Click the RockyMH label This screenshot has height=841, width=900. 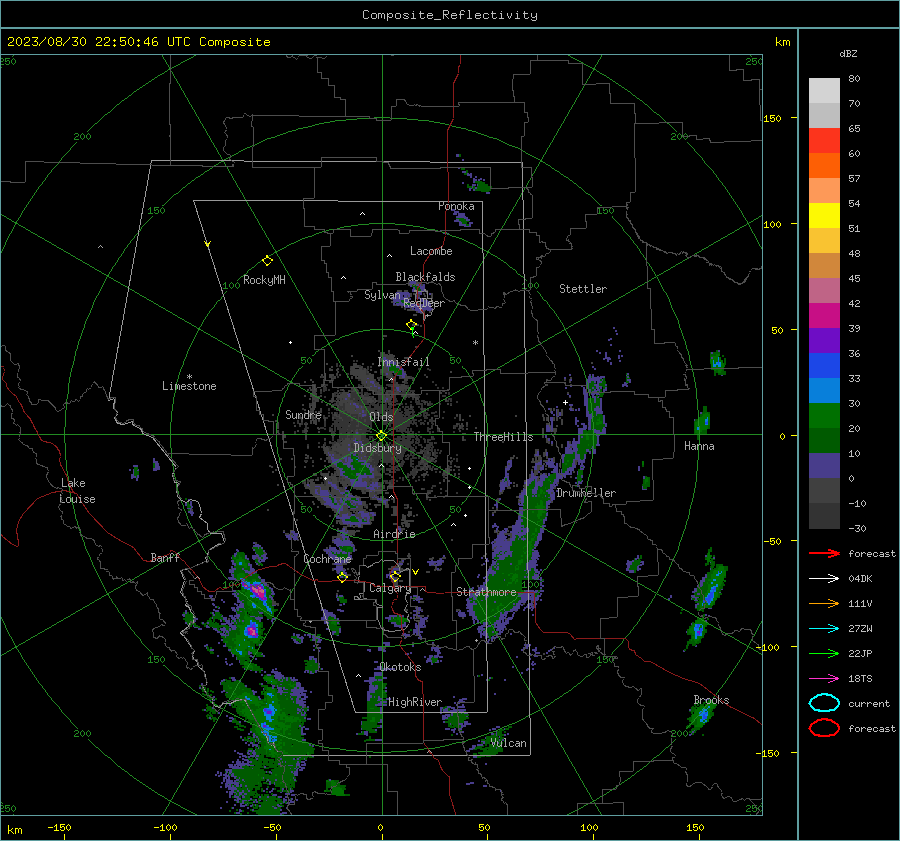264,280
